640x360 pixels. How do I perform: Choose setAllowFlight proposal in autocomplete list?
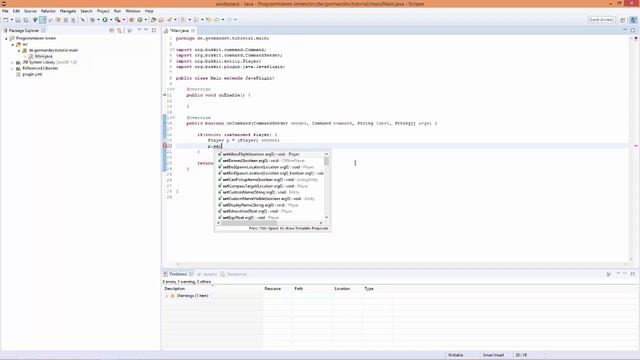pos(270,154)
